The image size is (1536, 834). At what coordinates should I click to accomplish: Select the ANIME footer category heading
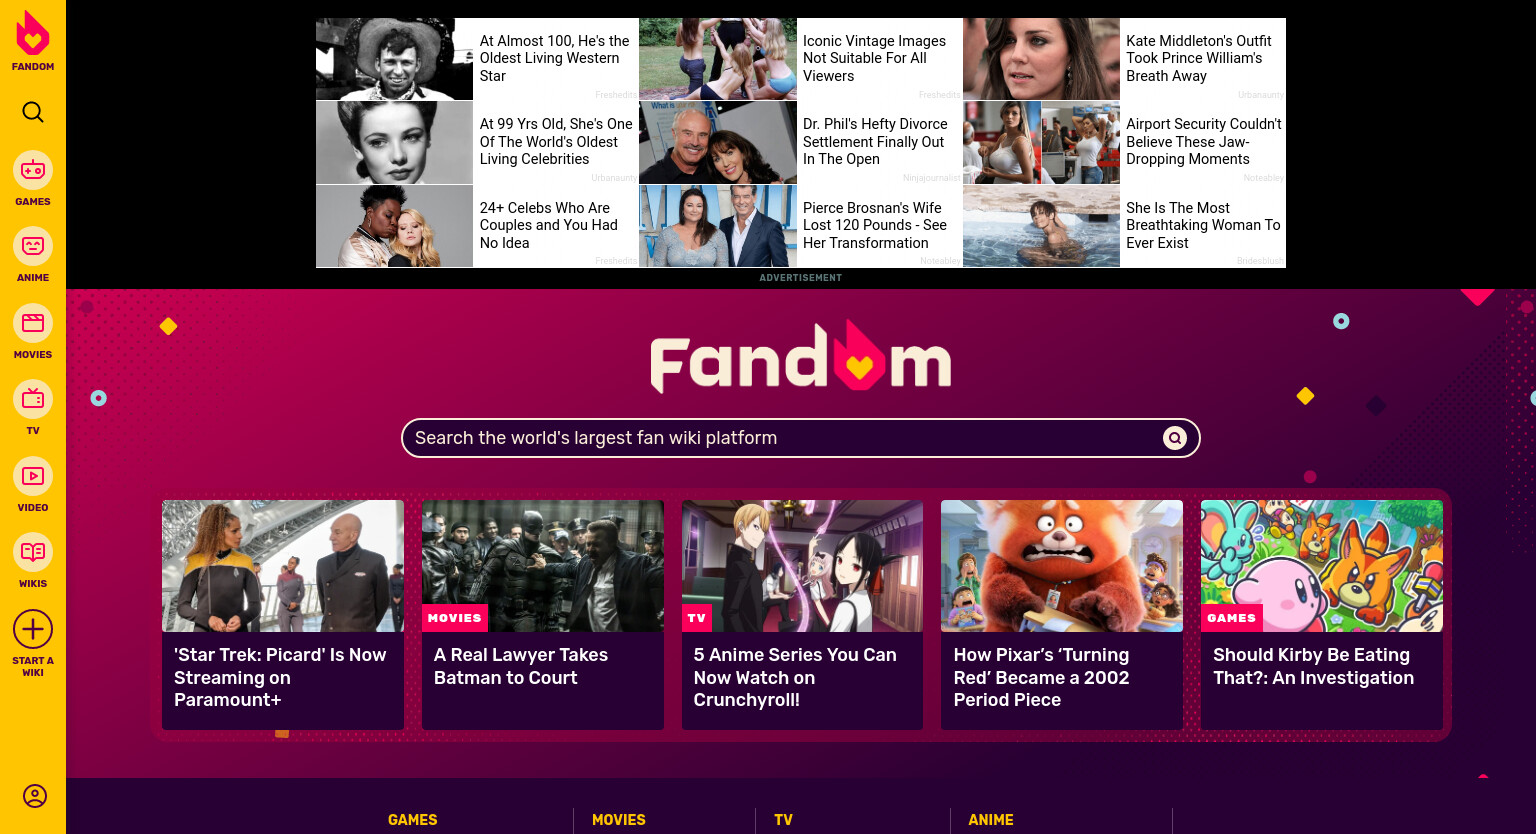click(991, 820)
